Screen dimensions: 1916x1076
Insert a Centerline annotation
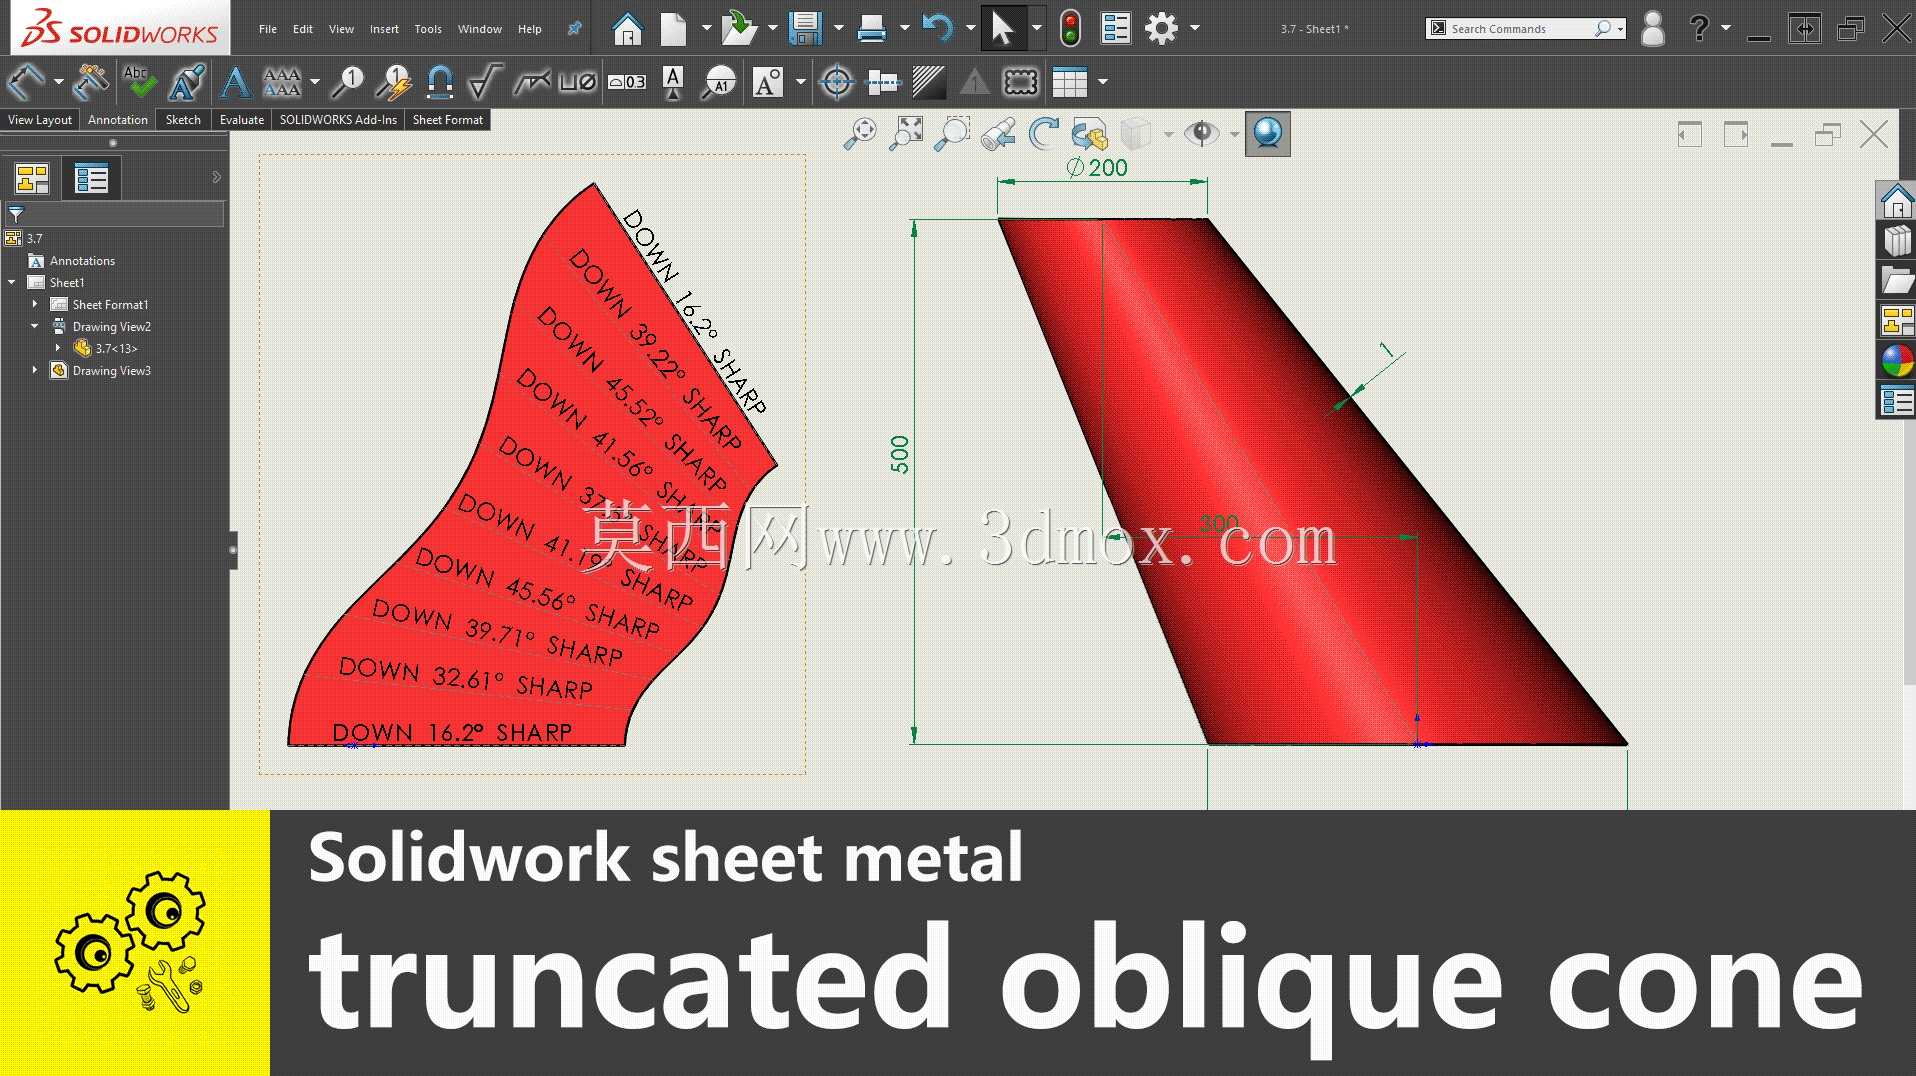[x=883, y=82]
